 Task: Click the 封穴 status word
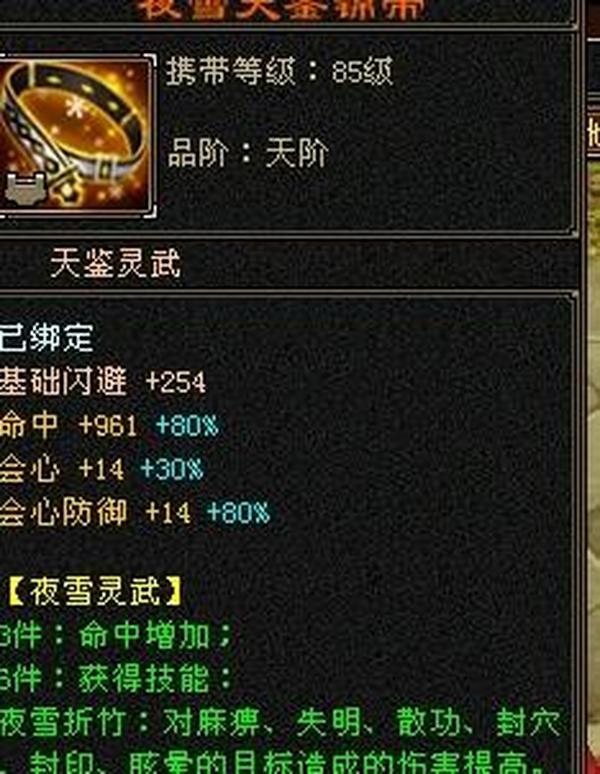click(528, 723)
